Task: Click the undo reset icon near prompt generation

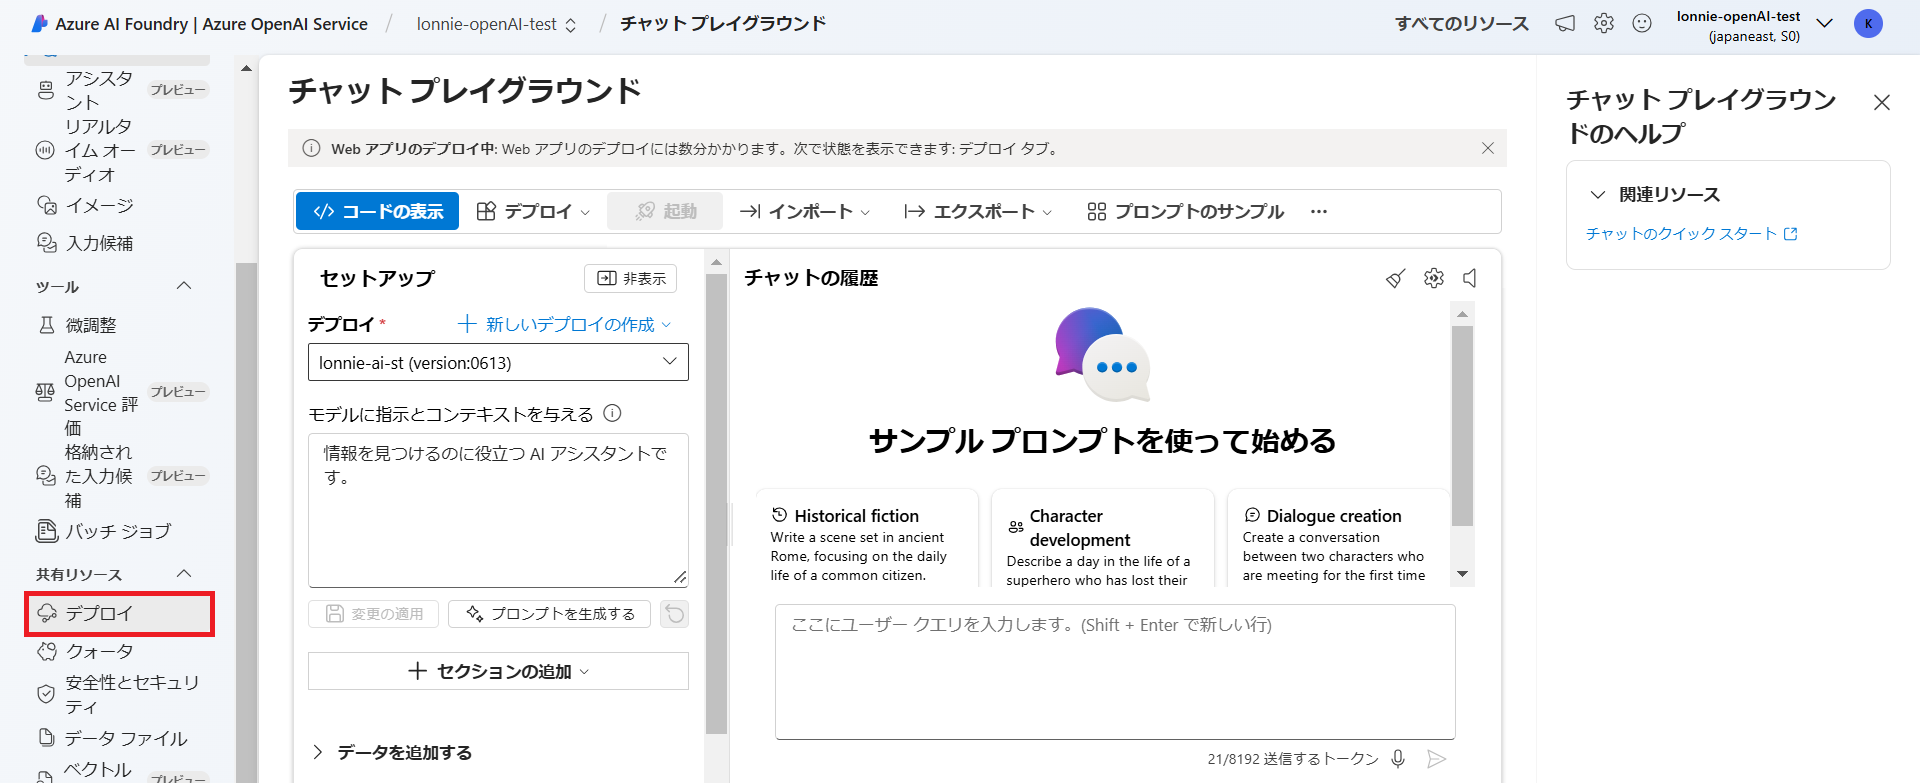Action: pos(675,613)
